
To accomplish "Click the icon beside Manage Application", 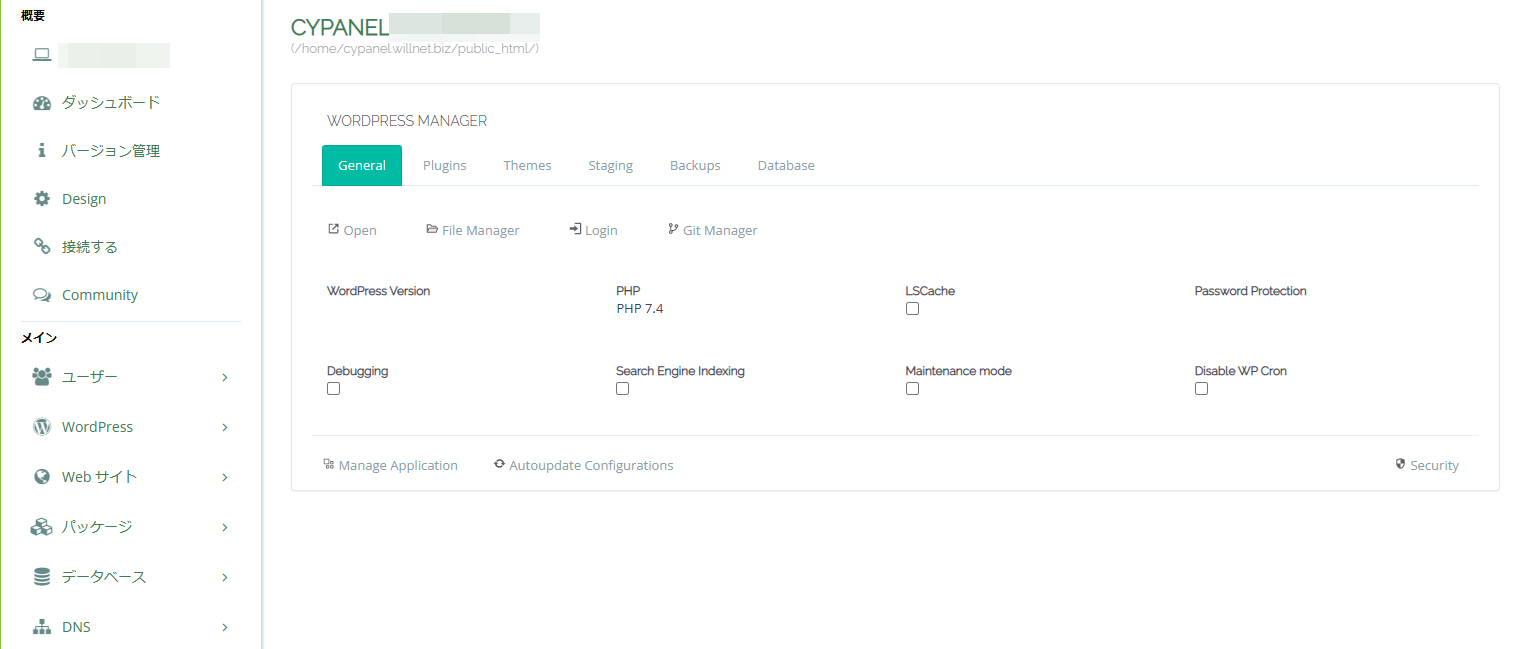I will tap(328, 464).
